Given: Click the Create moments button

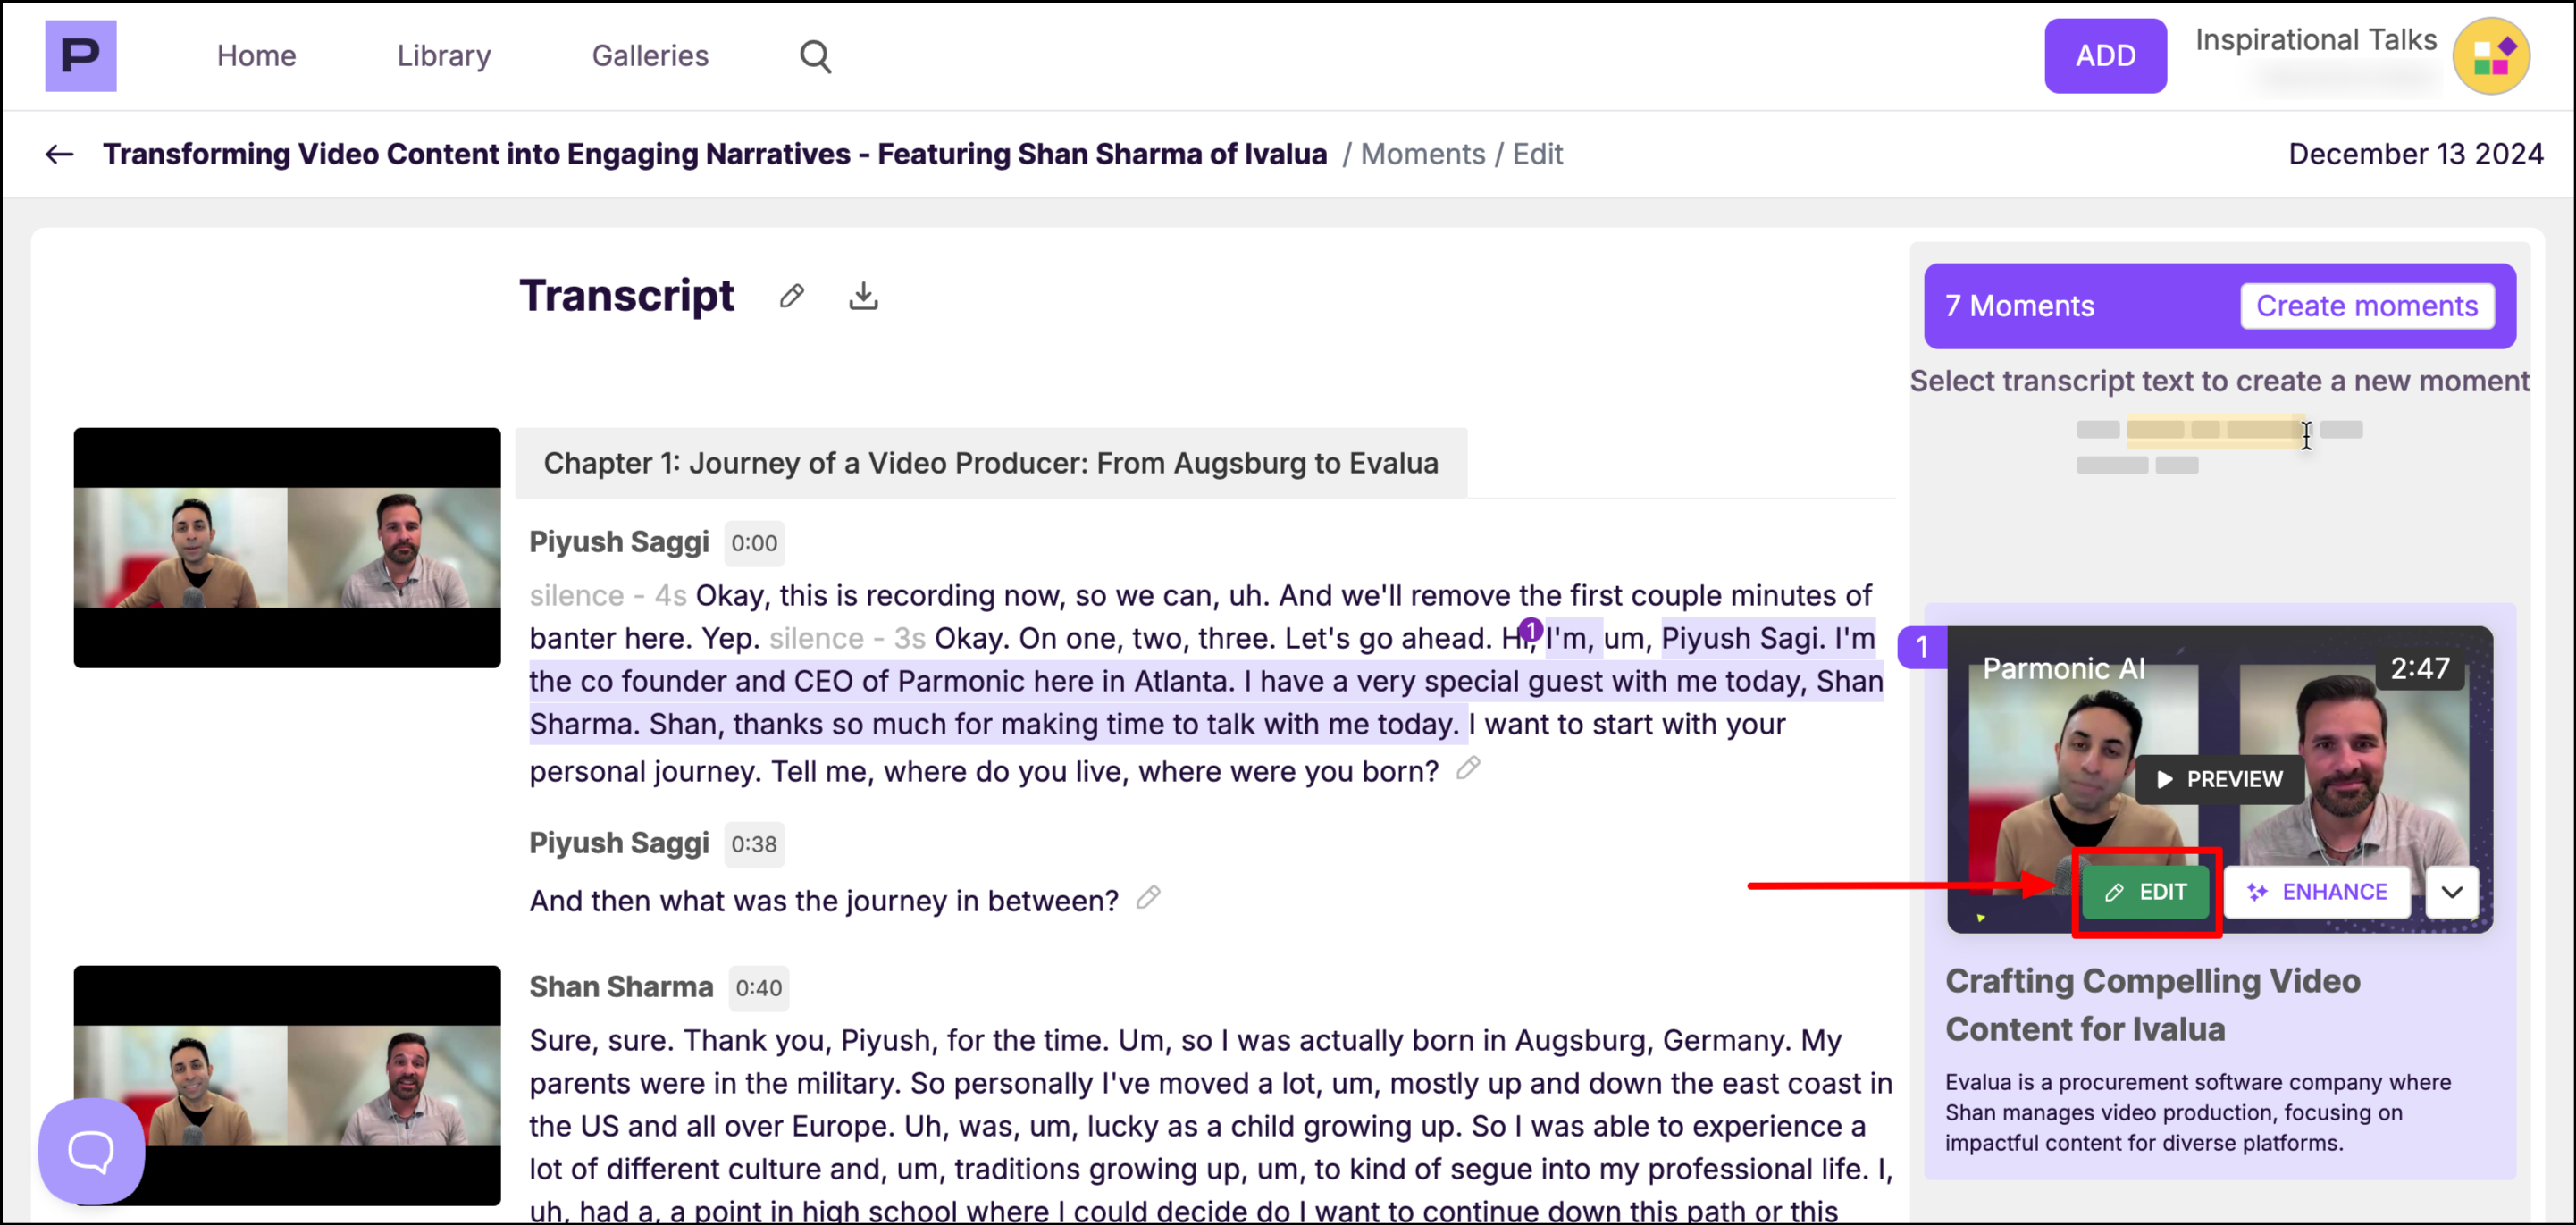Looking at the screenshot, I should [x=2366, y=306].
